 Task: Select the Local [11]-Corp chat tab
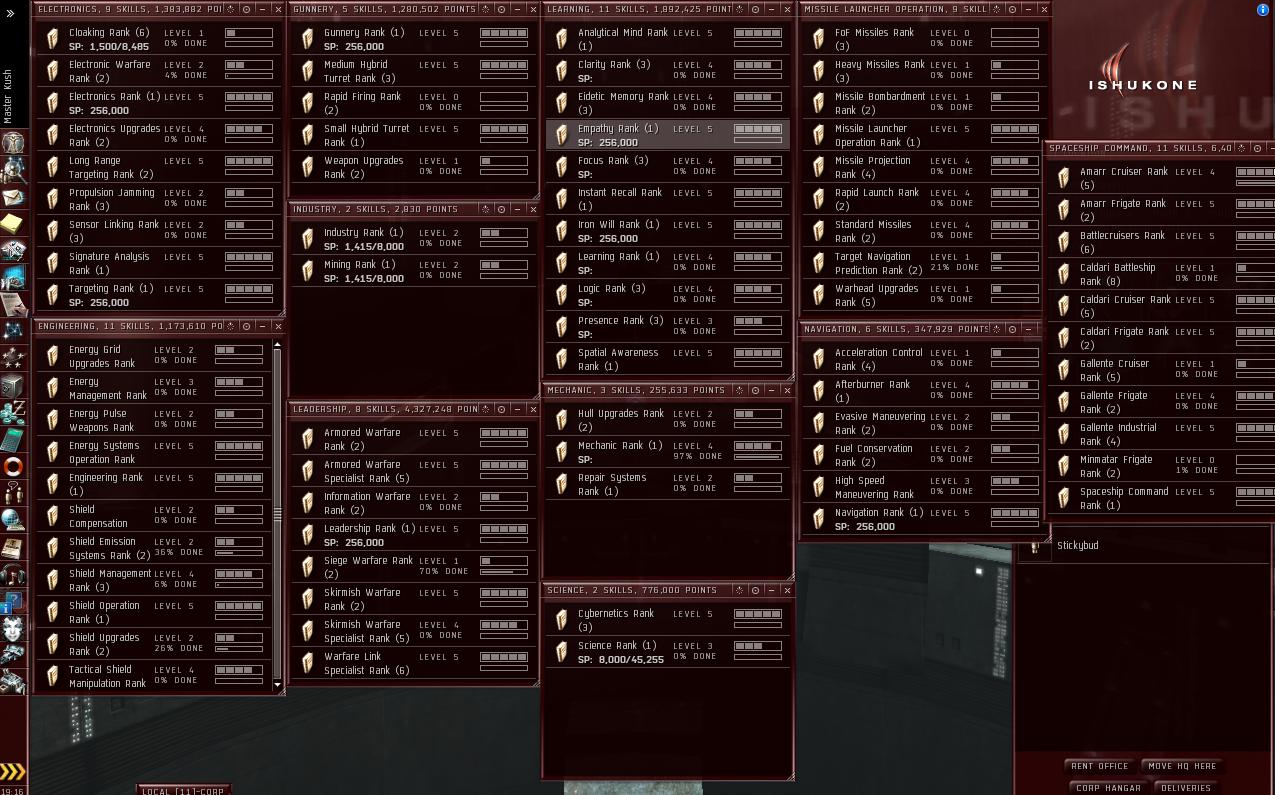[x=183, y=791]
